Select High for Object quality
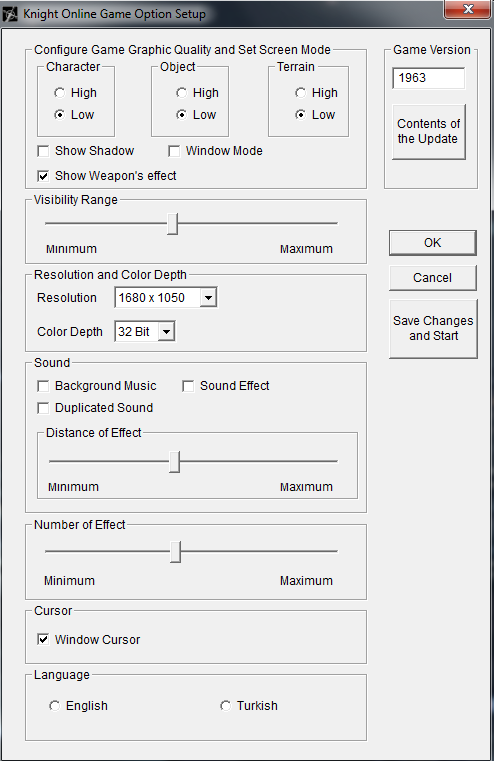Screen dimensions: 494x761 181,93
